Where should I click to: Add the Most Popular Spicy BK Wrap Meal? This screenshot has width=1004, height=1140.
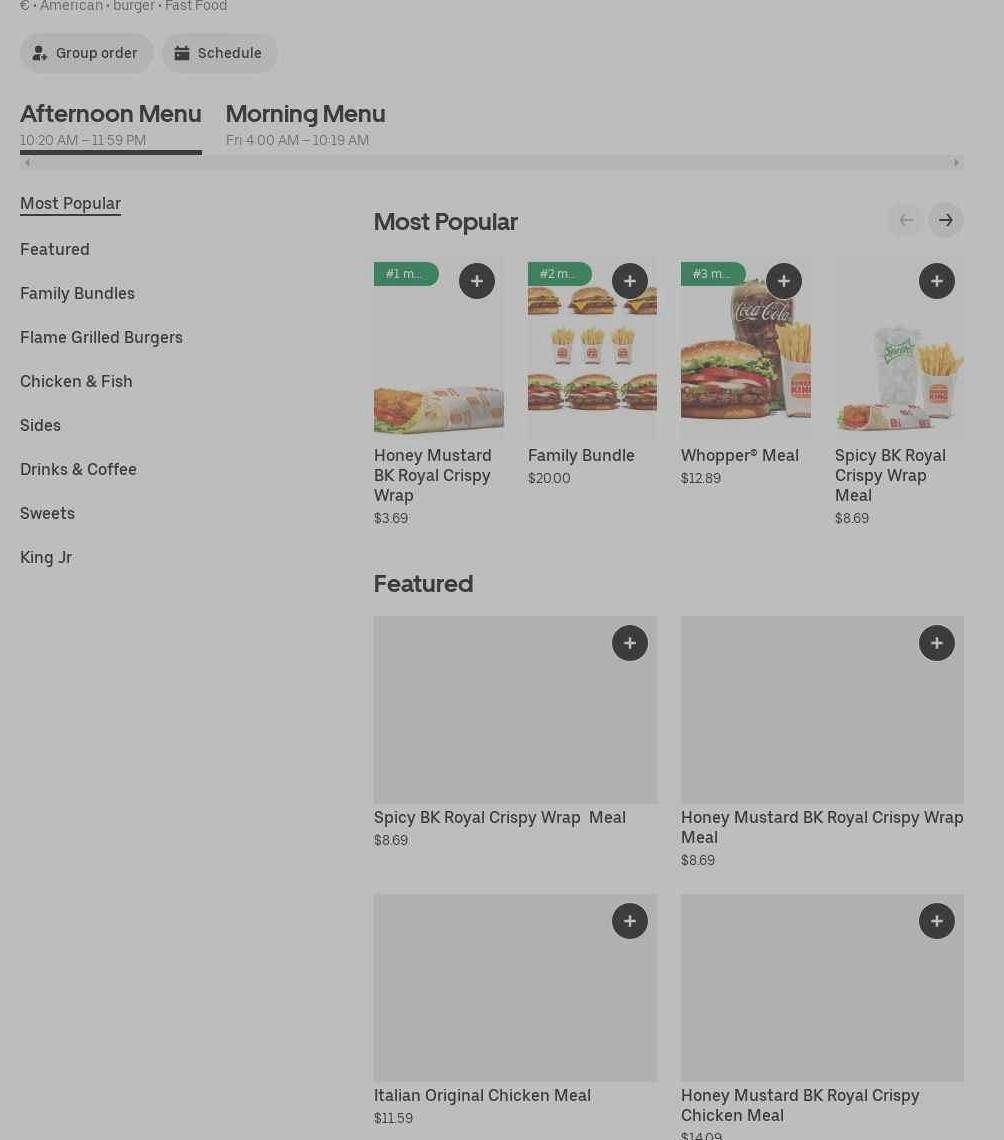[x=937, y=282]
